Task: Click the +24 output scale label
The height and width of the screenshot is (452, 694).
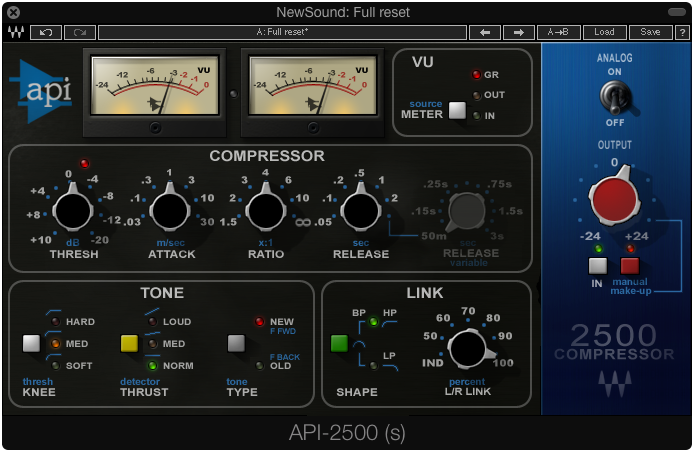Action: [636, 236]
